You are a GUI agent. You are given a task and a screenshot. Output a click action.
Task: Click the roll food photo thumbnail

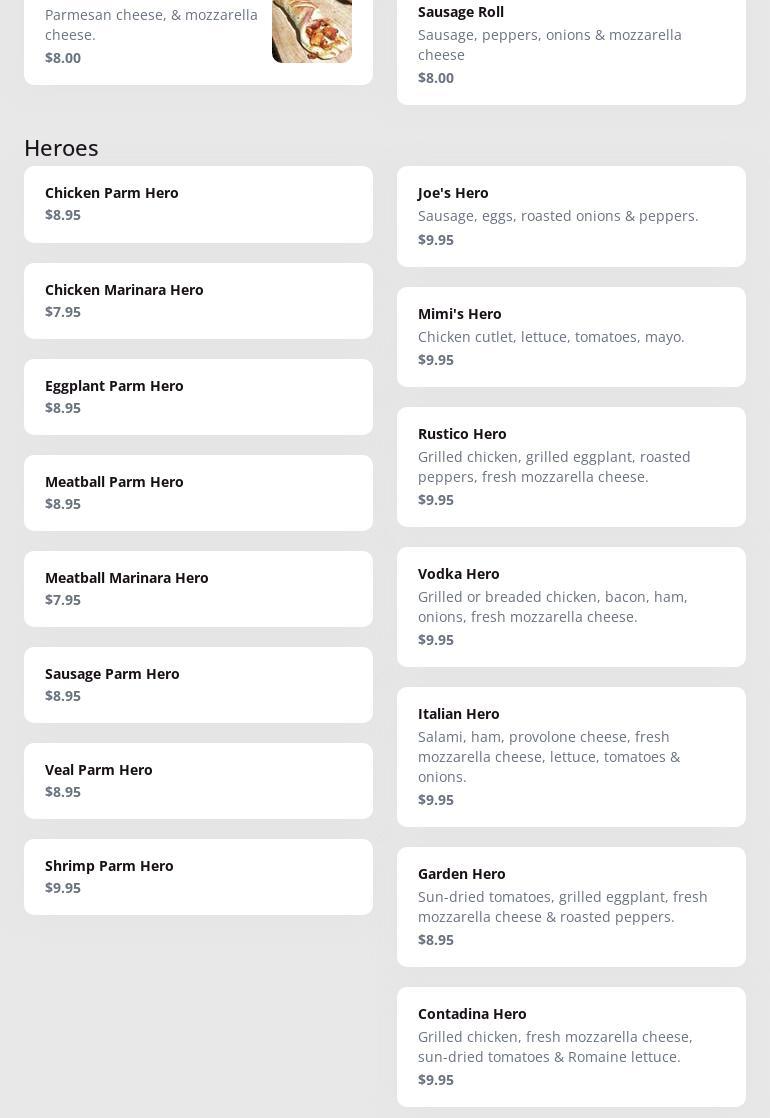311,30
